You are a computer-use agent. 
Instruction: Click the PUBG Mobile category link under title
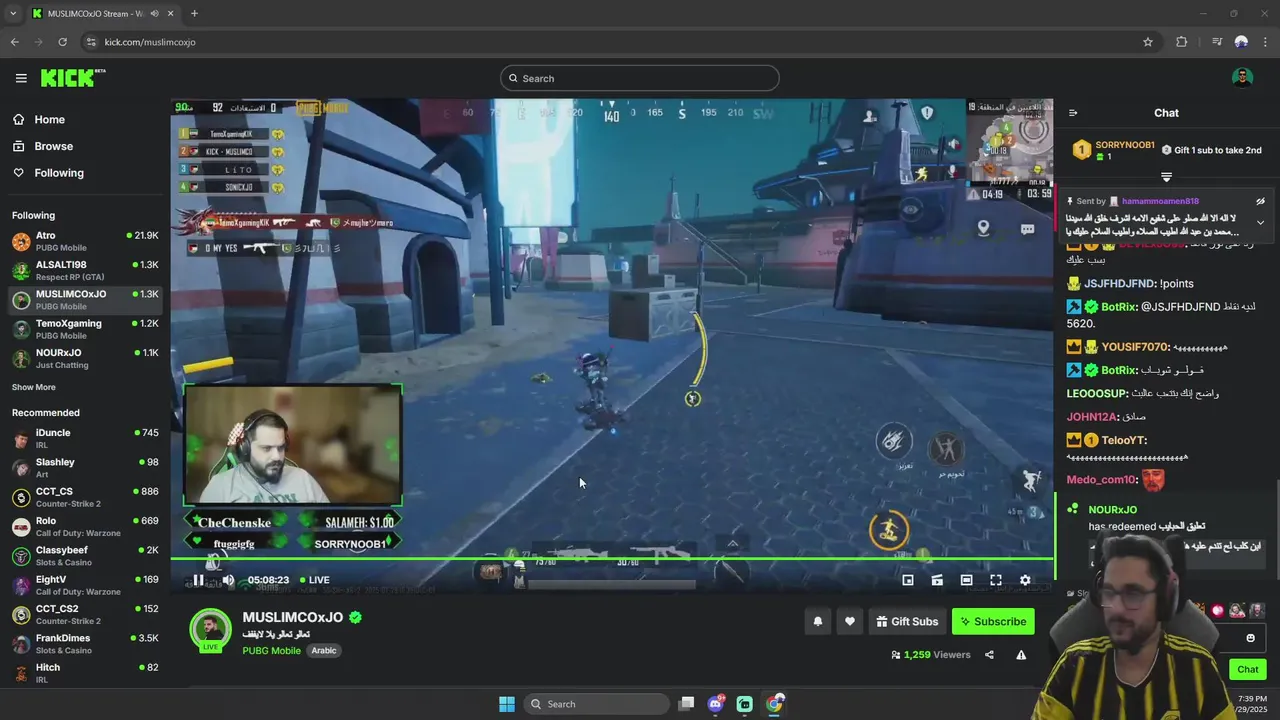(271, 650)
